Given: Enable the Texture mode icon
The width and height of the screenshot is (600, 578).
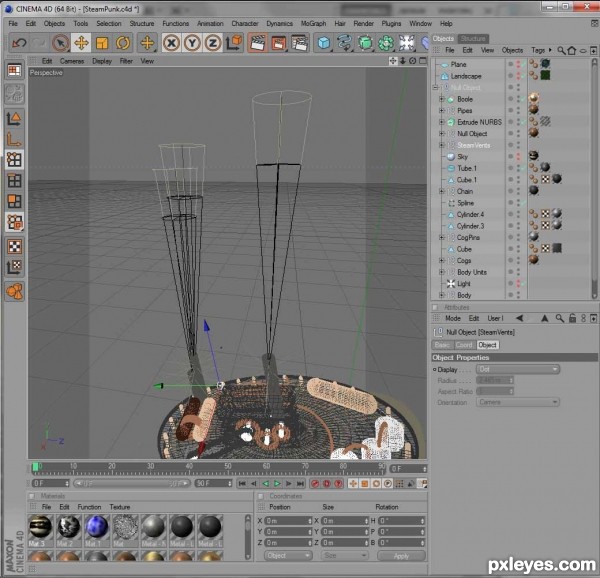Looking at the screenshot, I should click(x=15, y=247).
